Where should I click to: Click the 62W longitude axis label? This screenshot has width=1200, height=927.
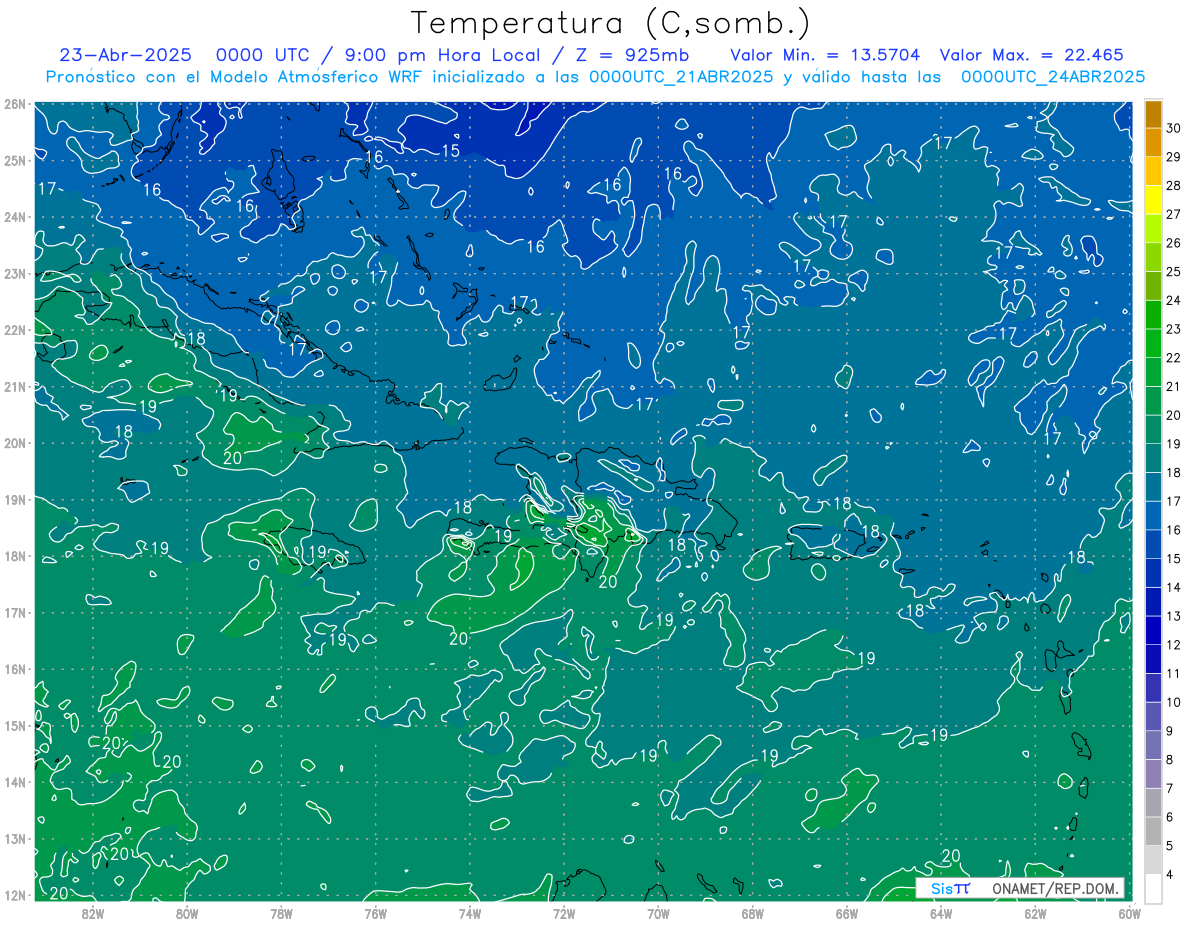coord(1036,914)
